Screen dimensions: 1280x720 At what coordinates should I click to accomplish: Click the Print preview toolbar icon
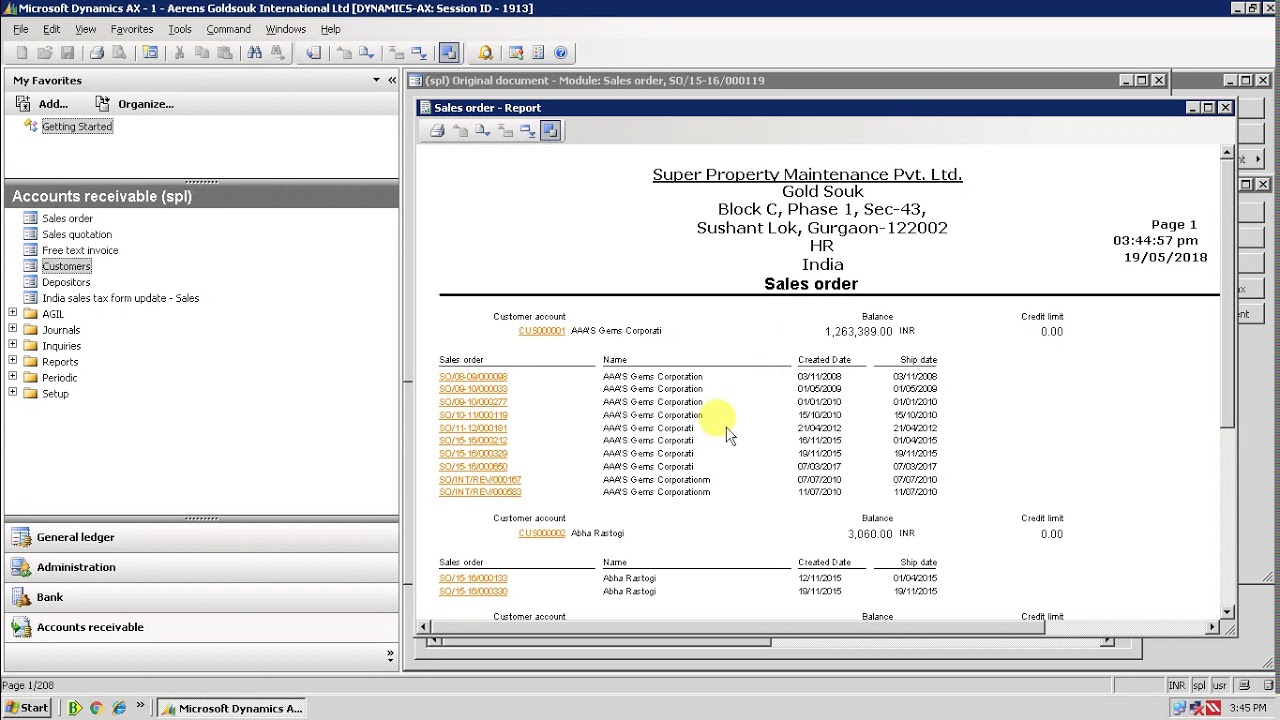point(120,53)
